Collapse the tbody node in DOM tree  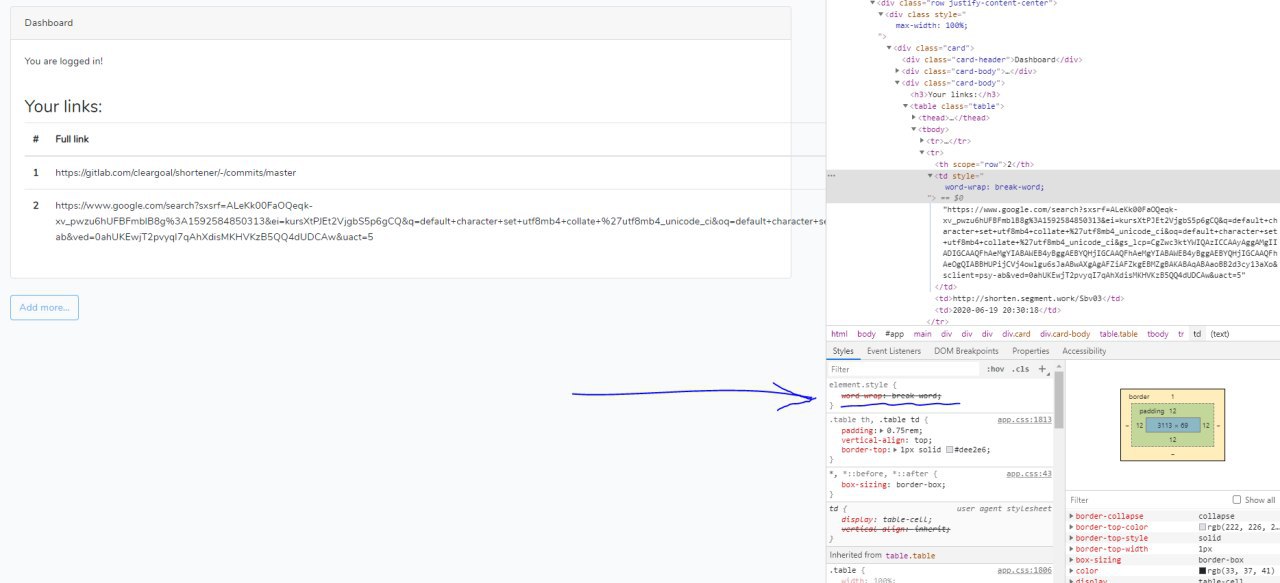click(913, 129)
